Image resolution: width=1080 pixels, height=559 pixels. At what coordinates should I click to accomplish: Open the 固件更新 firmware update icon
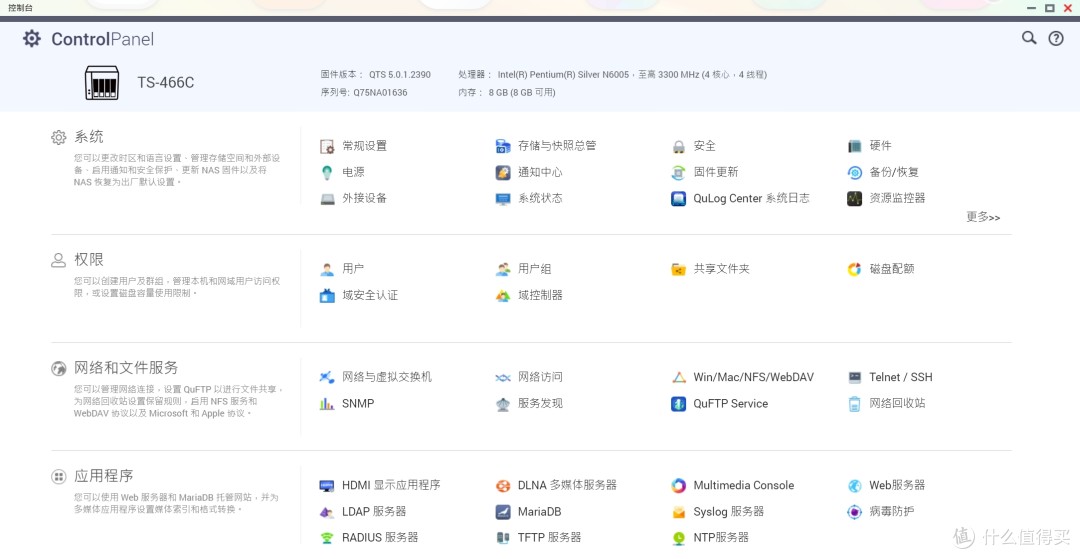678,172
